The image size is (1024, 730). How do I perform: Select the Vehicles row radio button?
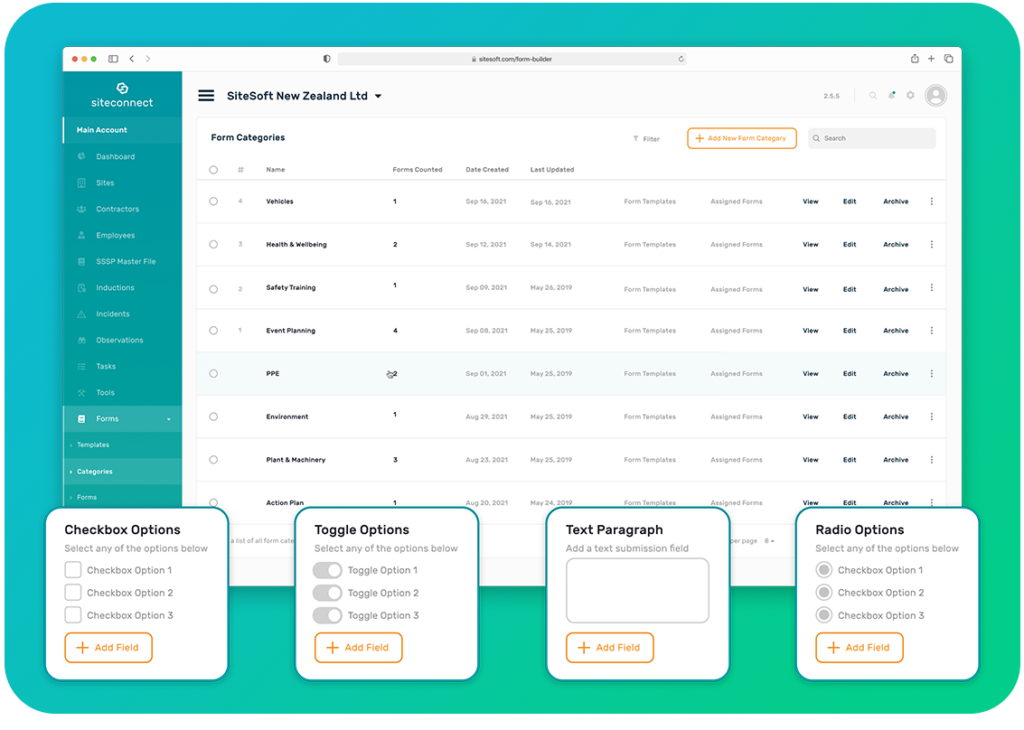(214, 202)
